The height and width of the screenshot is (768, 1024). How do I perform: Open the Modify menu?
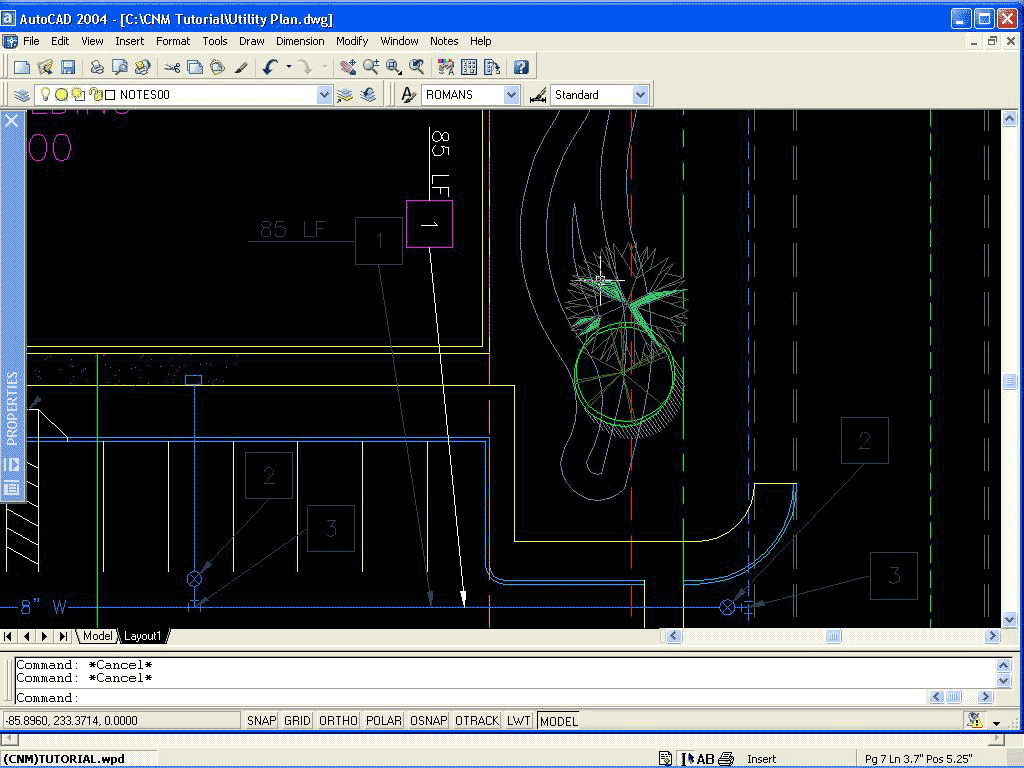pos(352,41)
